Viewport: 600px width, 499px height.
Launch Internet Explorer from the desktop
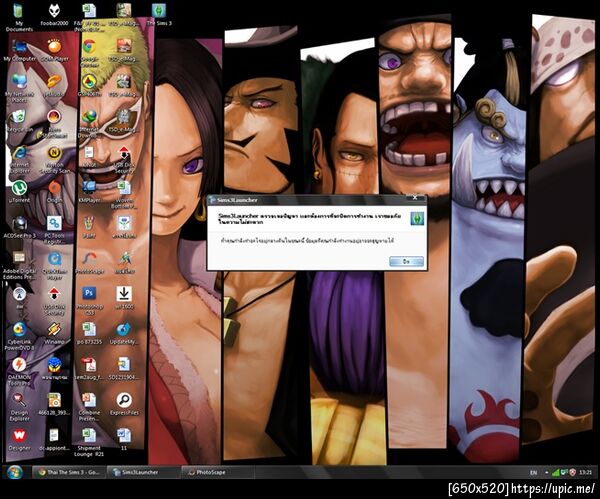(x=20, y=160)
